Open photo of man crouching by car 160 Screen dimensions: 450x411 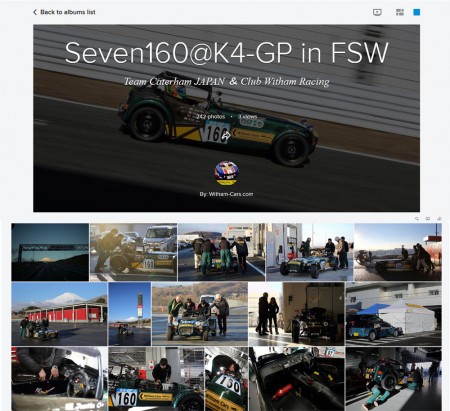(x=133, y=252)
